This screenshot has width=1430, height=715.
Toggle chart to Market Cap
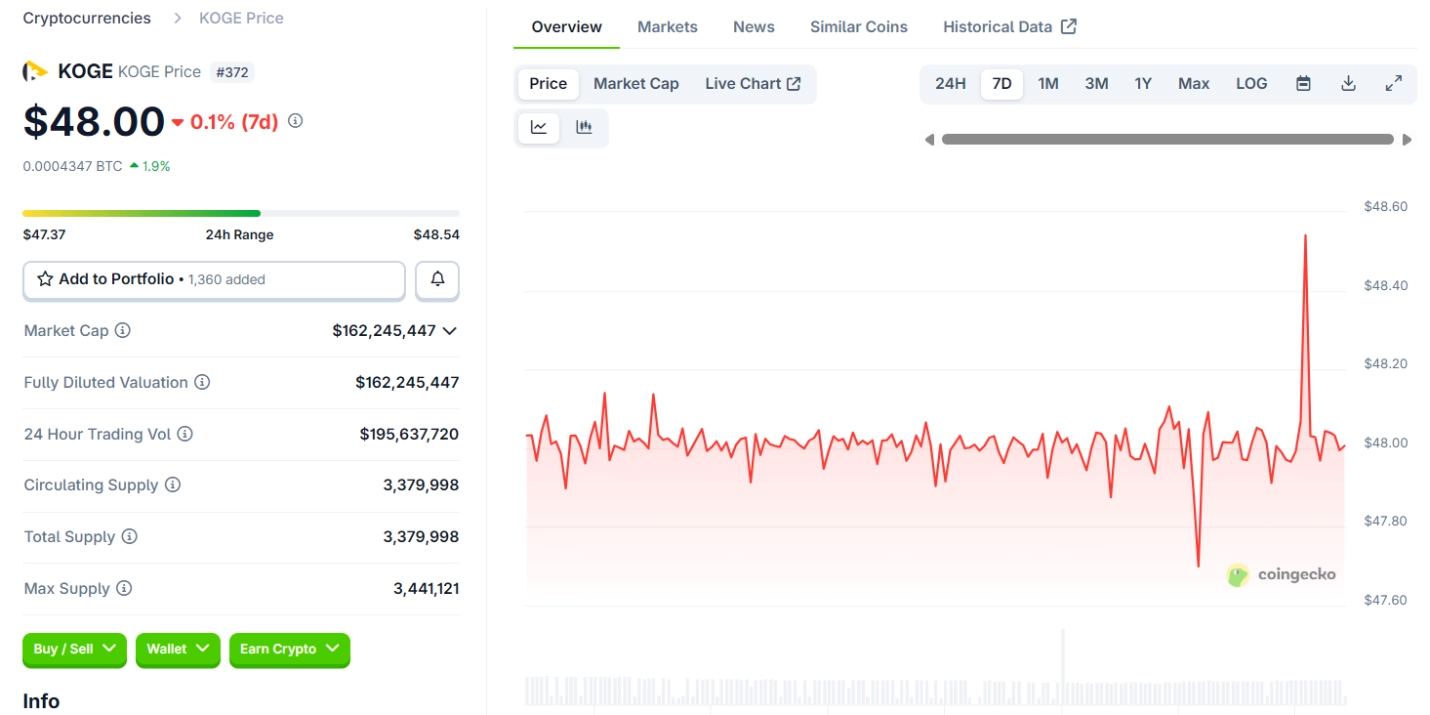click(x=636, y=84)
